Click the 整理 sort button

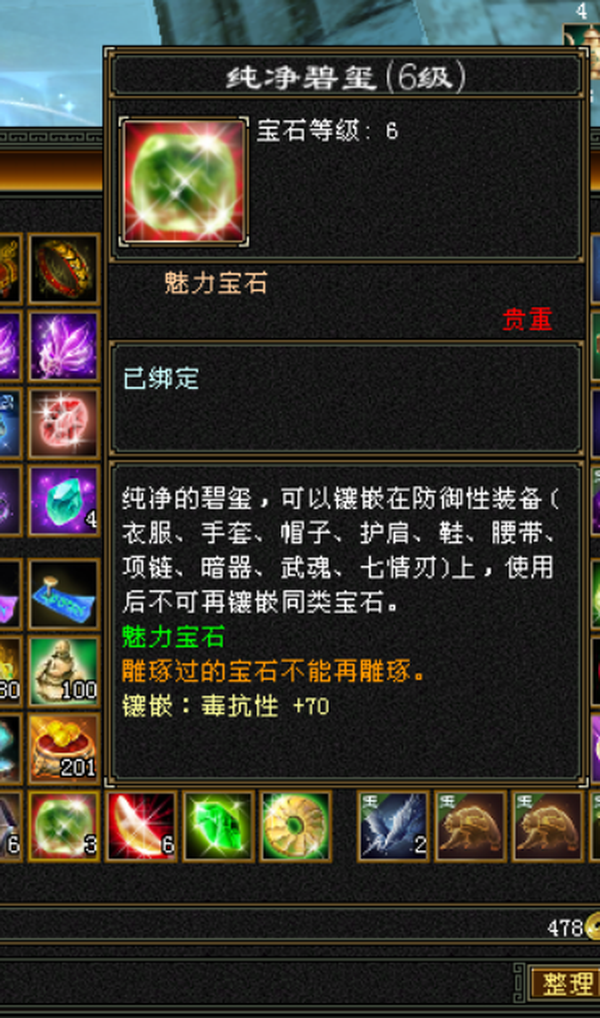click(x=566, y=984)
